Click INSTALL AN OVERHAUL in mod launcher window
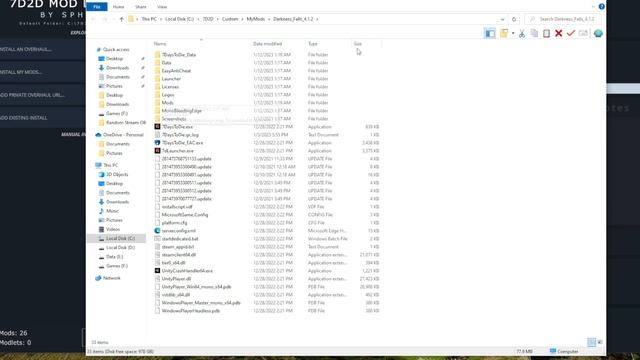Screen dimensions: 640x360 pyautogui.click(x=26, y=49)
